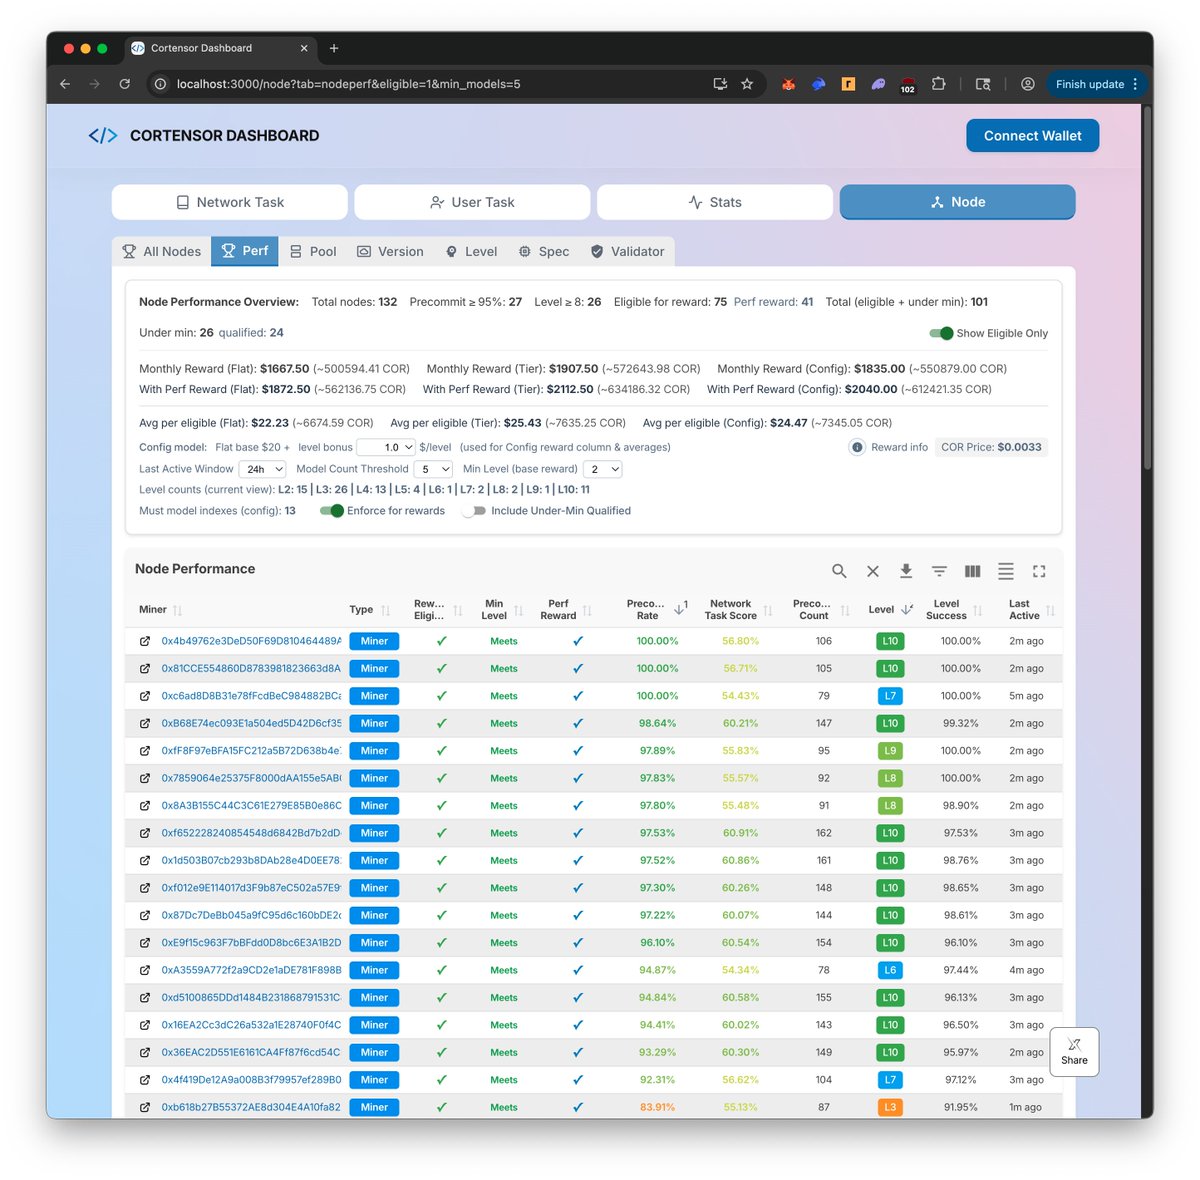Open new browser tab
1200x1180 pixels.
(x=334, y=48)
